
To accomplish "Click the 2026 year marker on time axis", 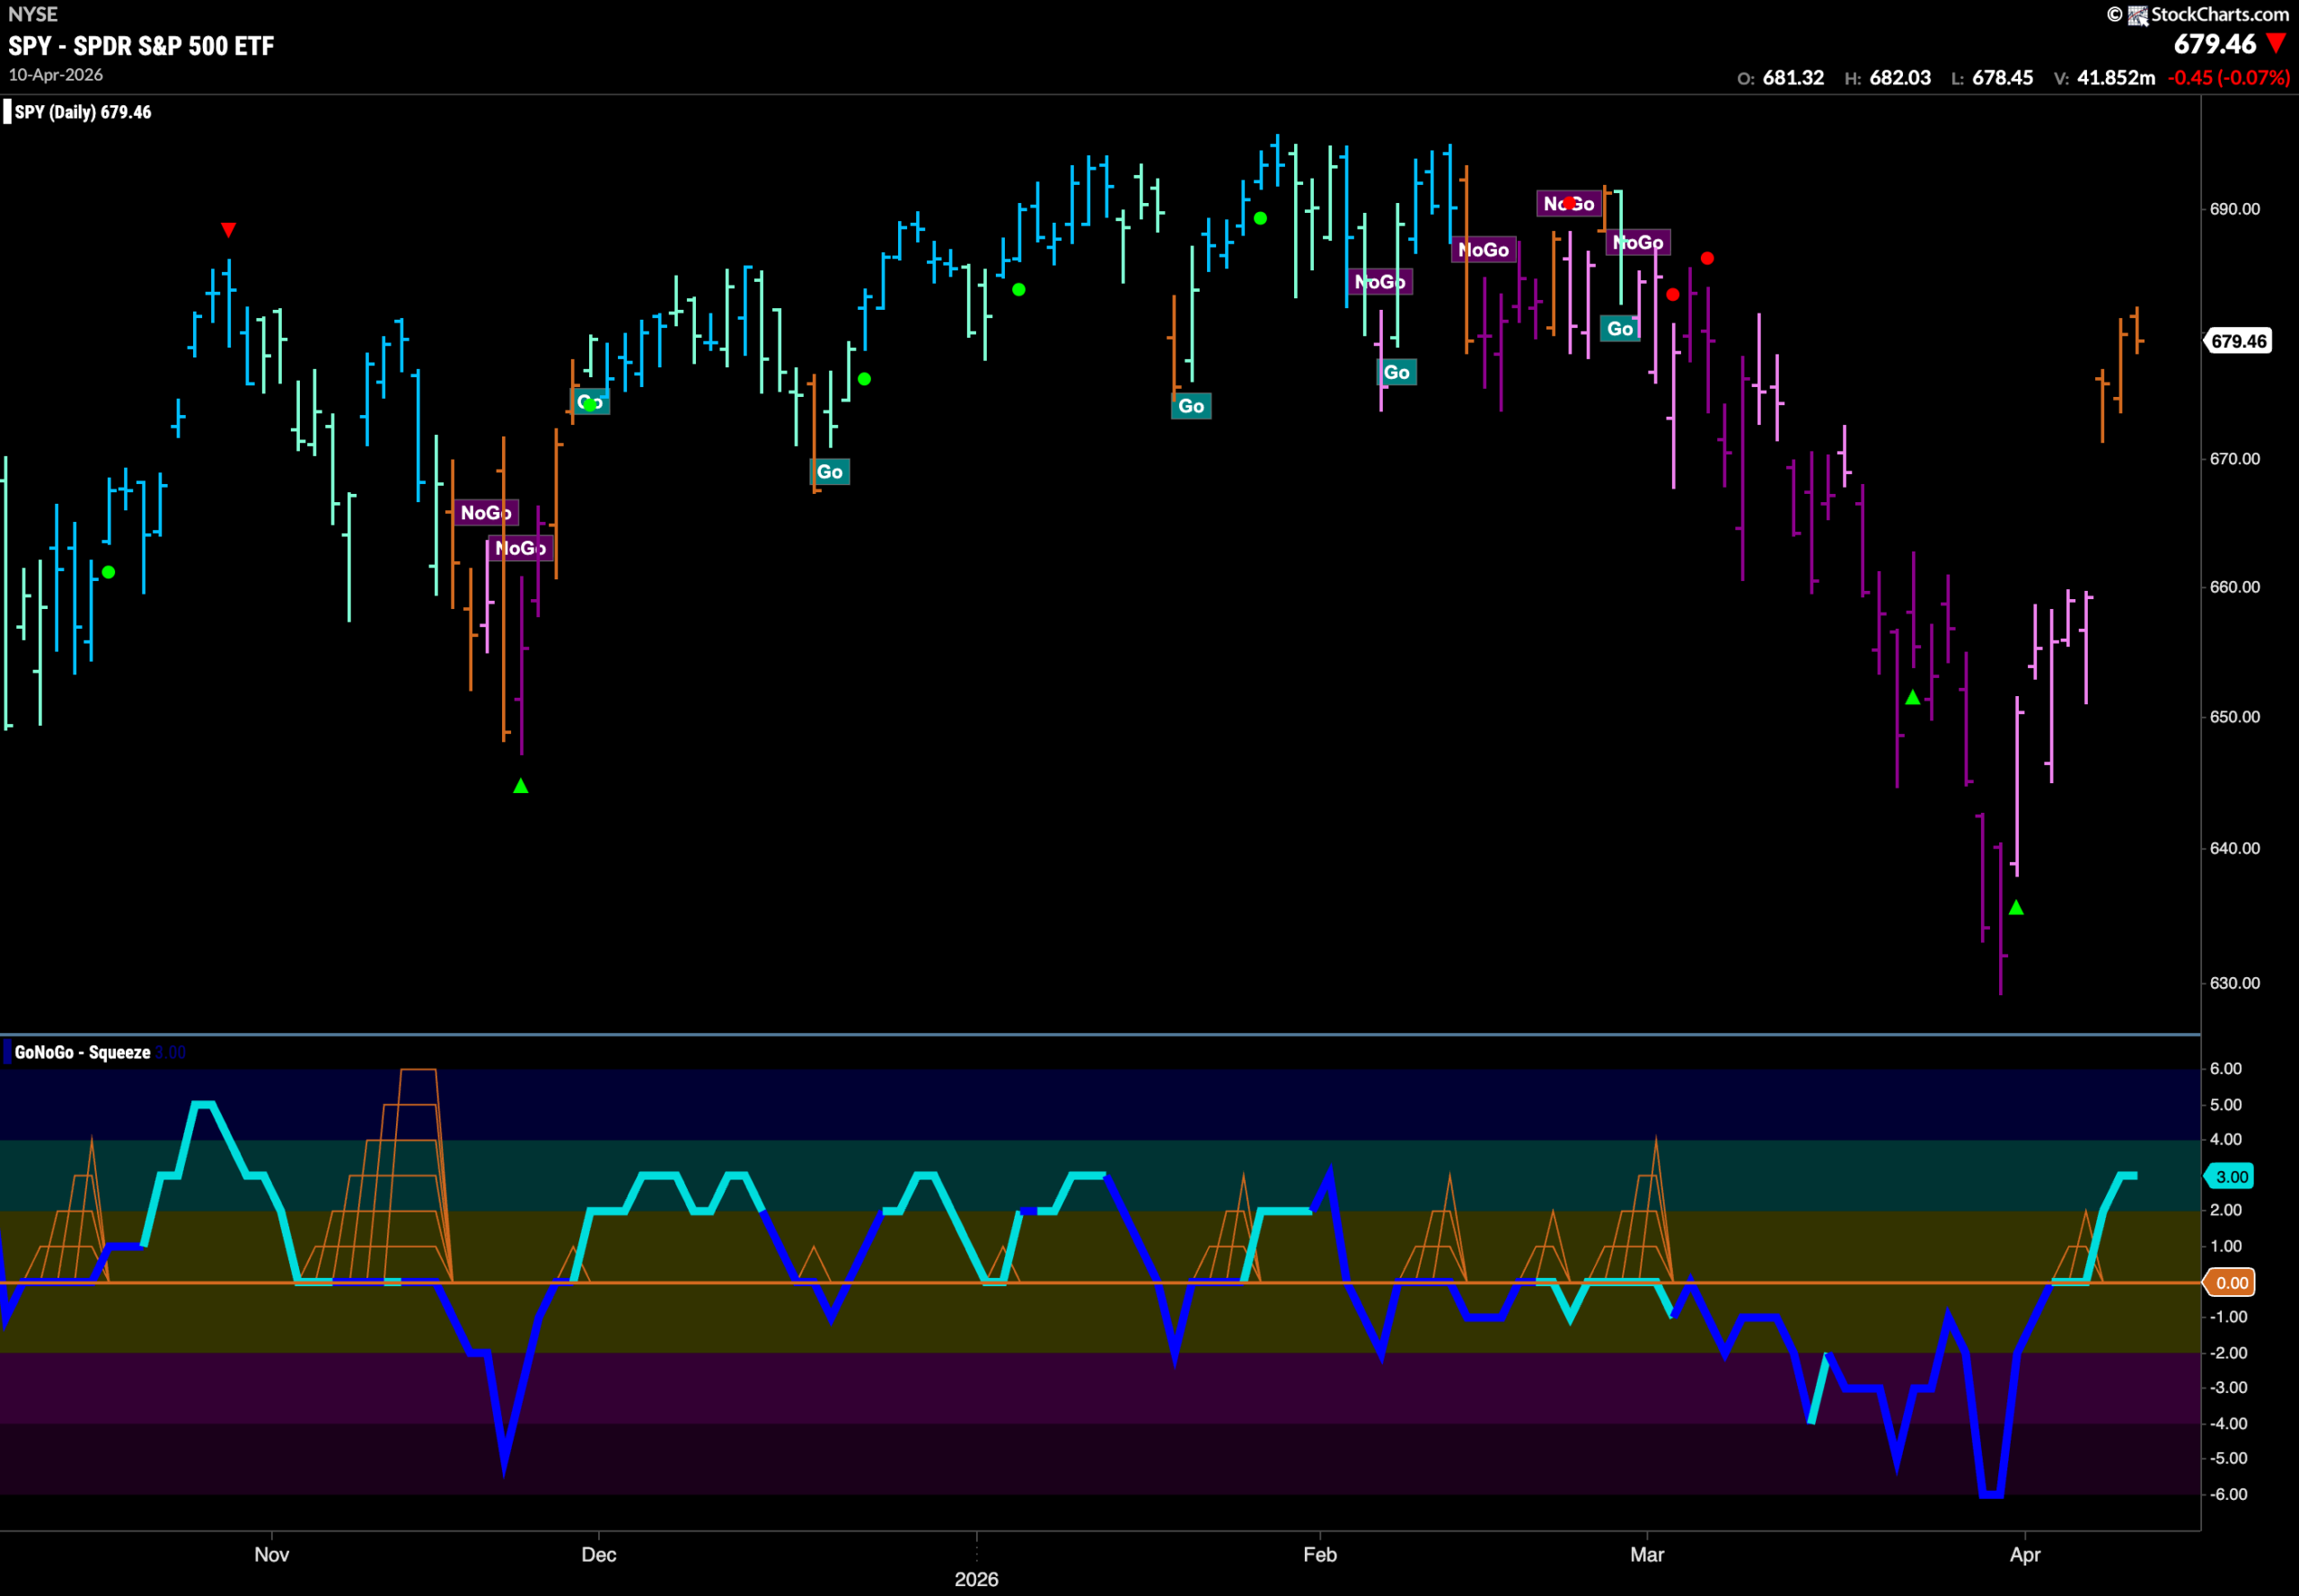I will tap(976, 1579).
